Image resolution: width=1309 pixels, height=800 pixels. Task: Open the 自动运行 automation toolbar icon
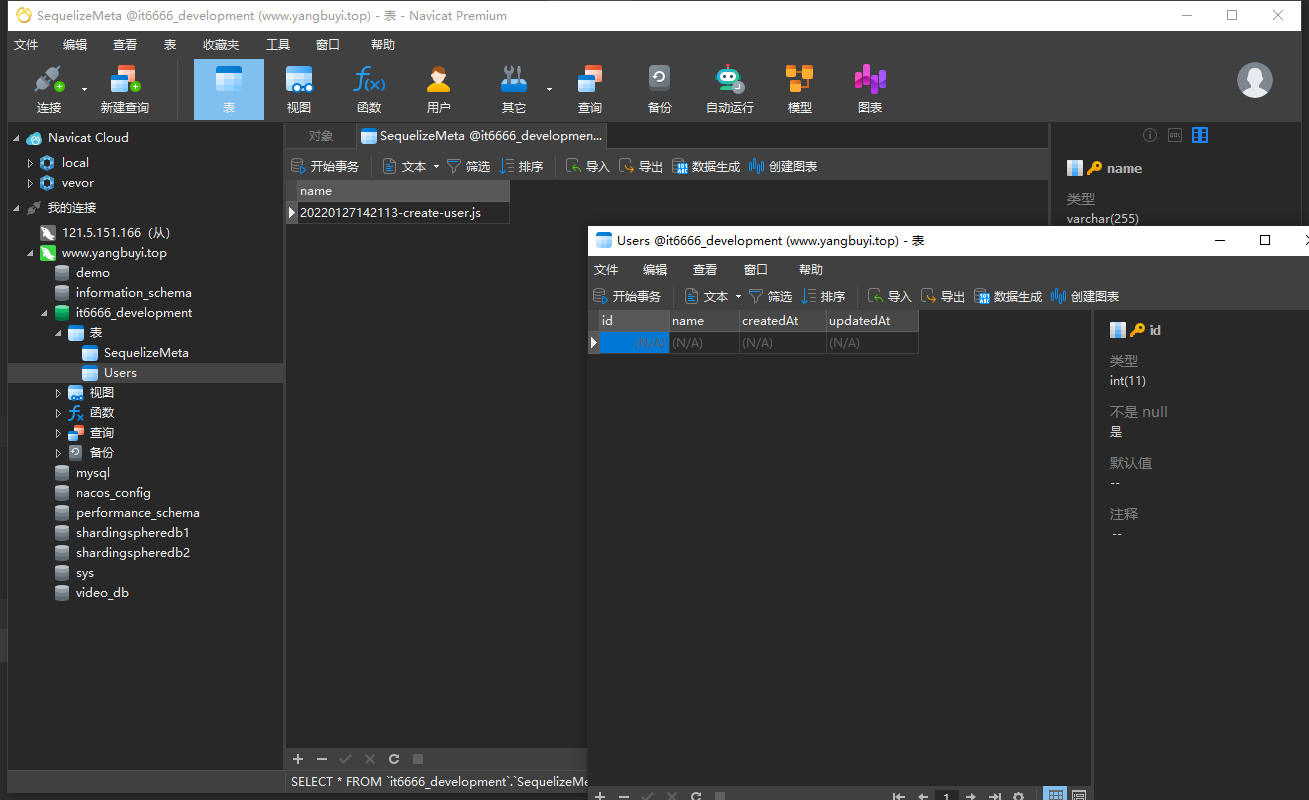pyautogui.click(x=730, y=90)
